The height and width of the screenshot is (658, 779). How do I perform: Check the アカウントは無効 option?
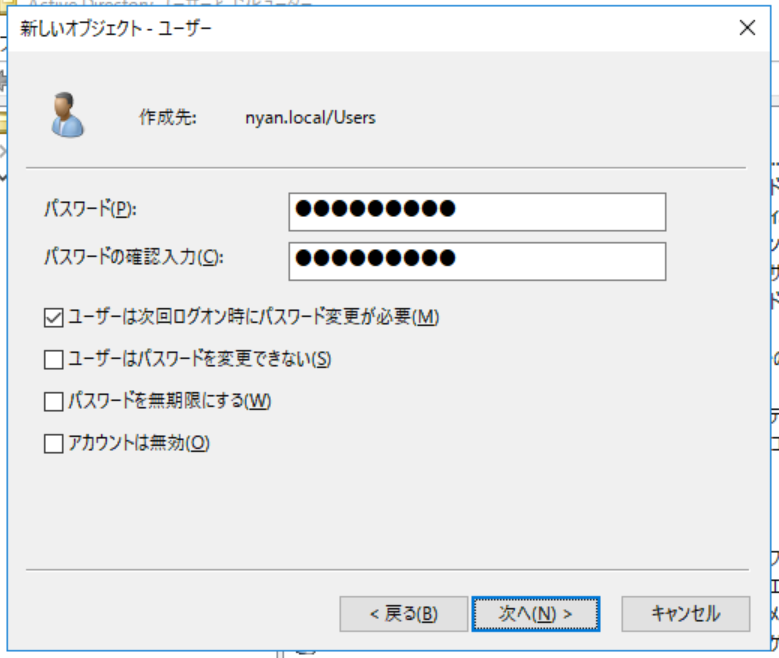54,444
